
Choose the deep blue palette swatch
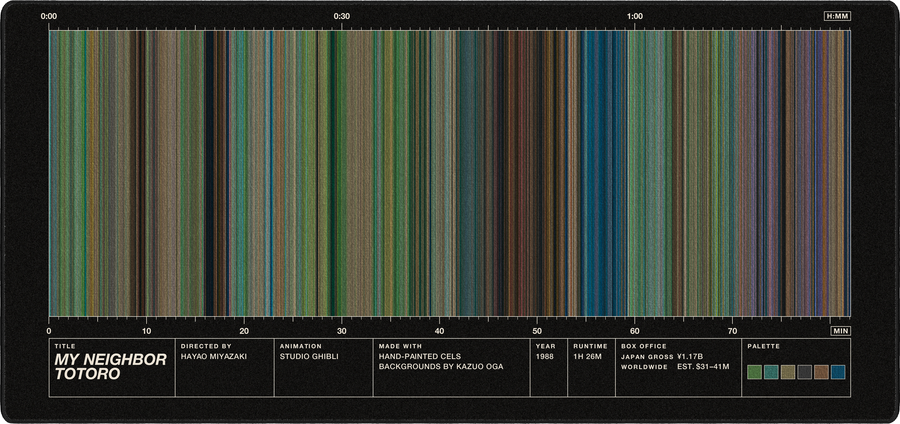(x=838, y=372)
